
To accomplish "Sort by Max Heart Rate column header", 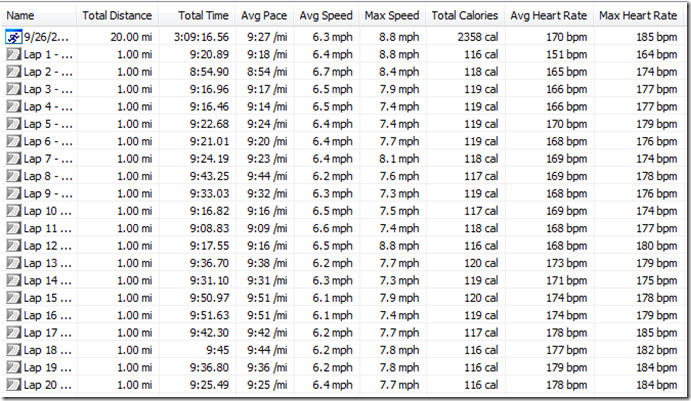I will coord(637,17).
